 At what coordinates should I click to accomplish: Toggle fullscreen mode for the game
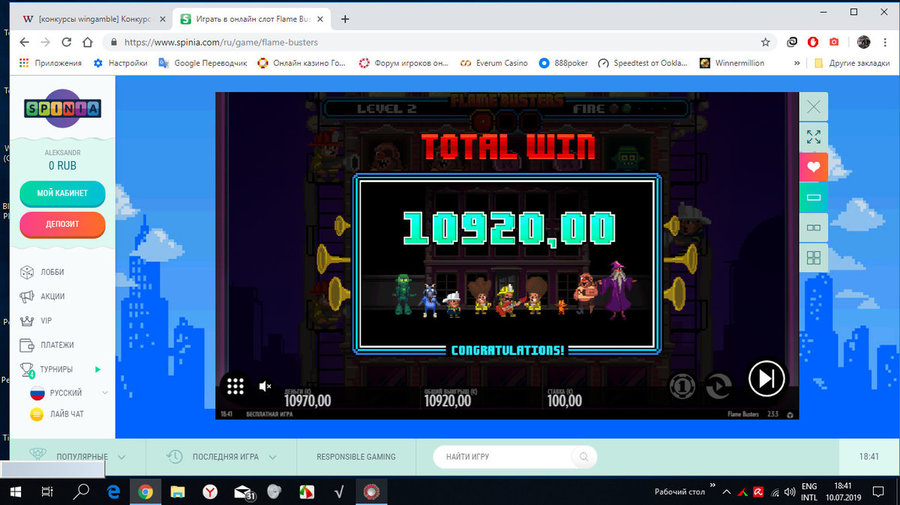814,136
